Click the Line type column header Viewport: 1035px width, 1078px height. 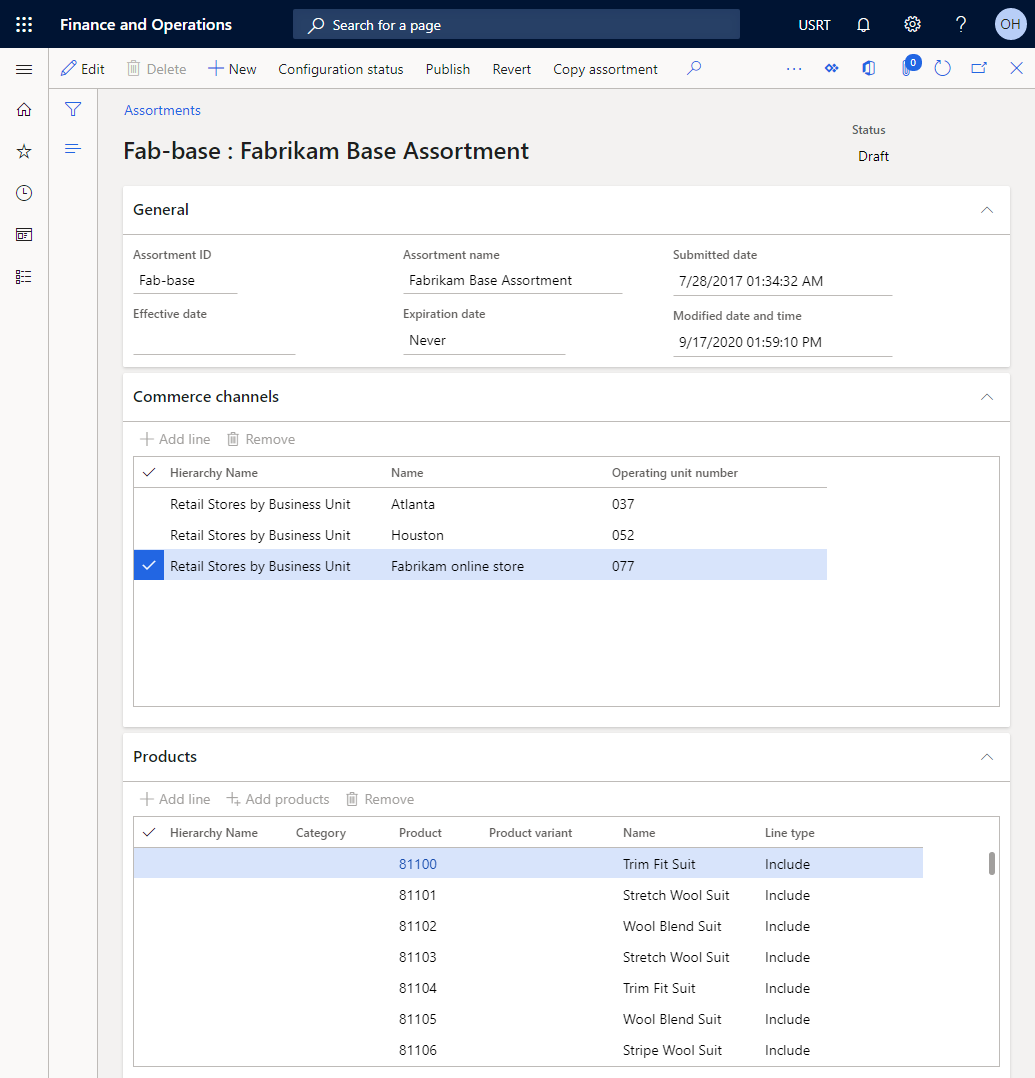789,833
